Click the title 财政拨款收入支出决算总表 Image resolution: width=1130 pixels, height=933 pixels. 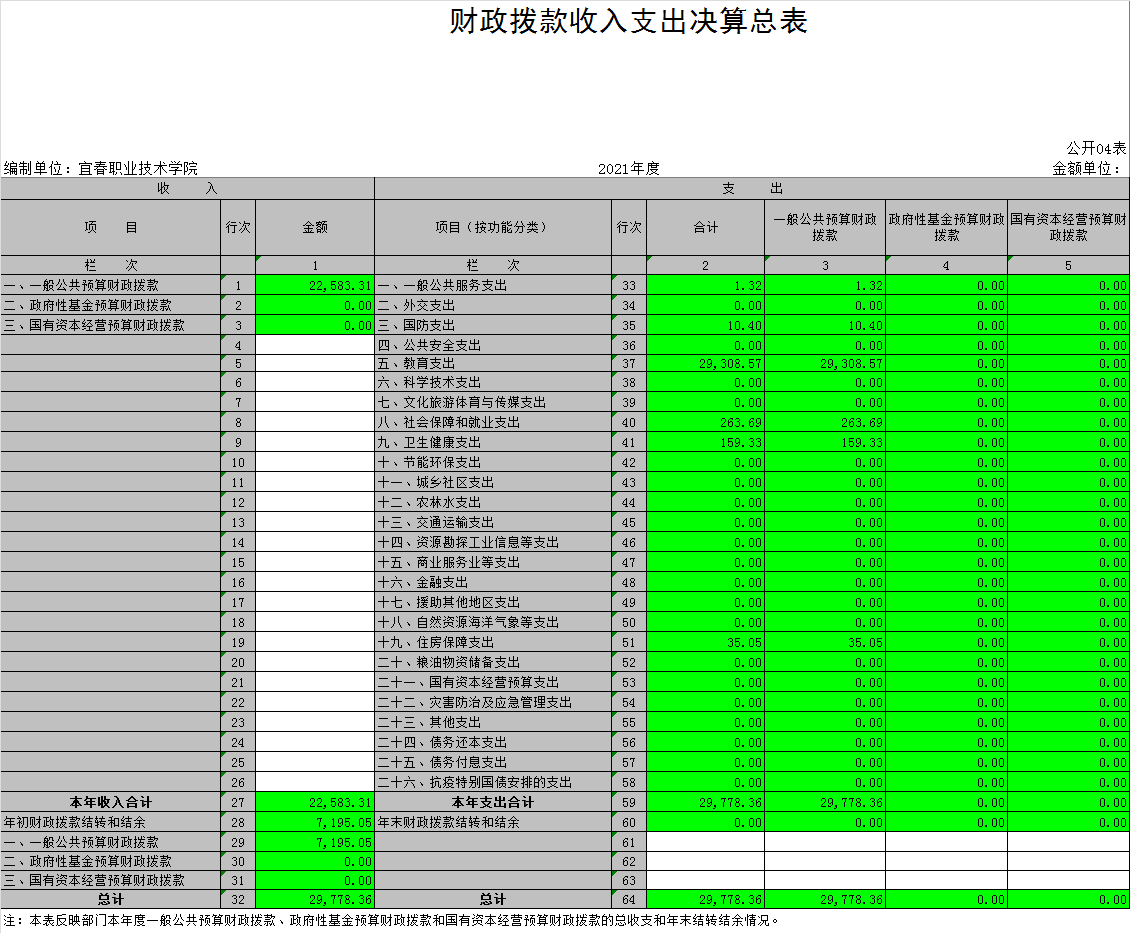coord(628,22)
